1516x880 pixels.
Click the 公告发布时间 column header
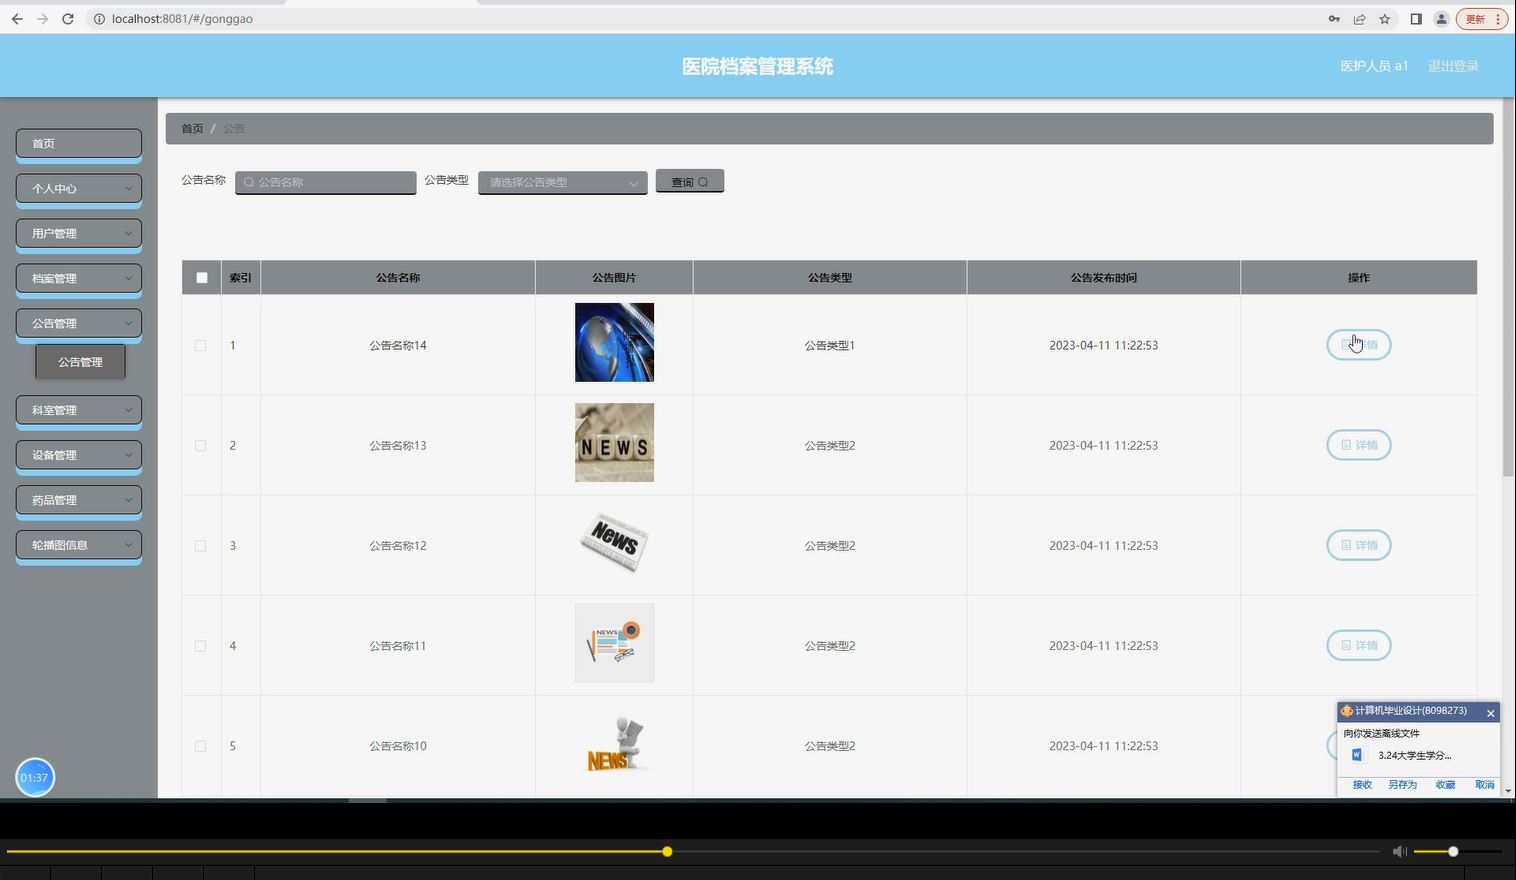tap(1103, 278)
